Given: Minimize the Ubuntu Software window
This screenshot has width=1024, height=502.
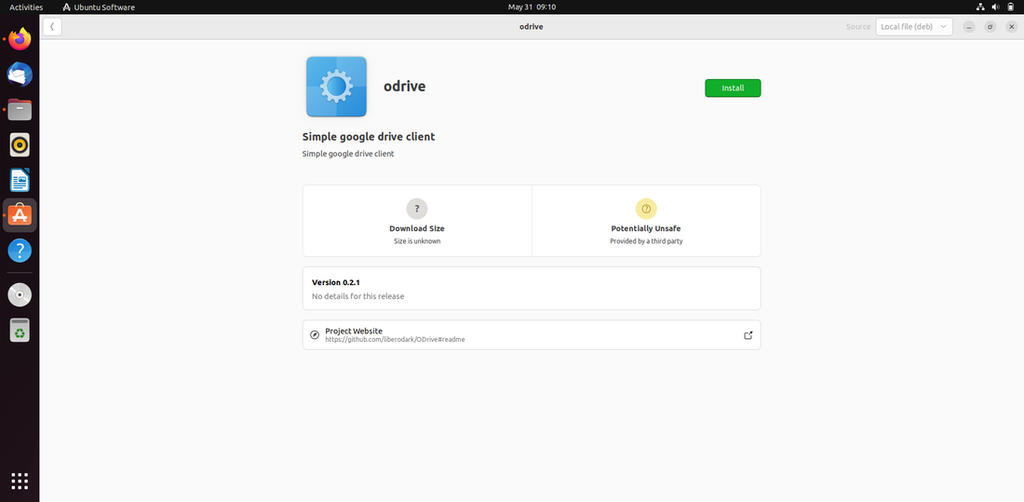Looking at the screenshot, I should click(969, 27).
